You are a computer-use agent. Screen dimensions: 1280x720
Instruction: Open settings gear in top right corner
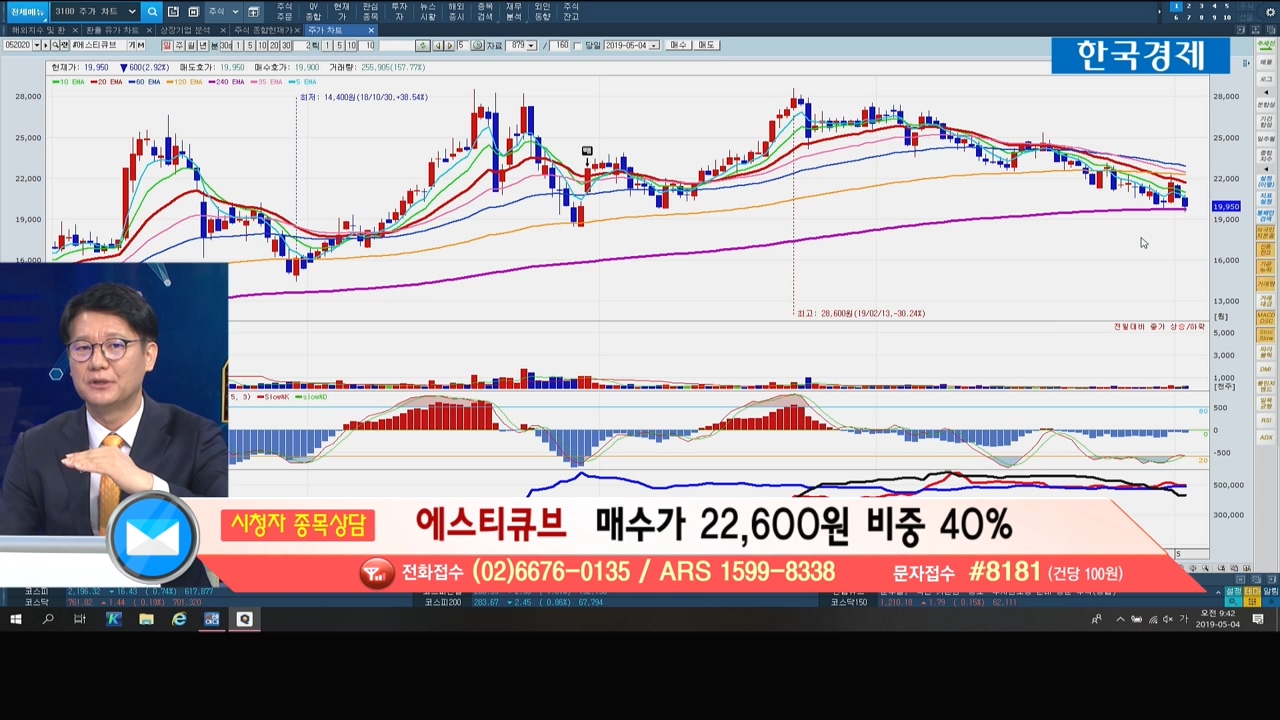1271,12
